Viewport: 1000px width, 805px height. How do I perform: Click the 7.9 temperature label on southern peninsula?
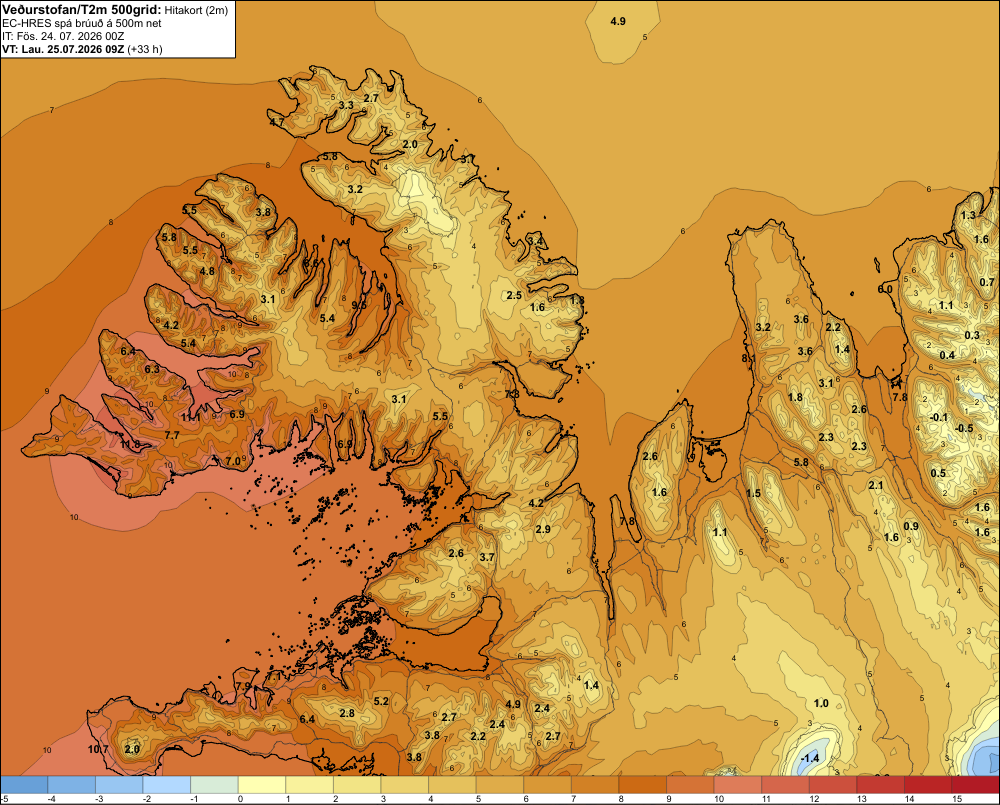click(243, 686)
